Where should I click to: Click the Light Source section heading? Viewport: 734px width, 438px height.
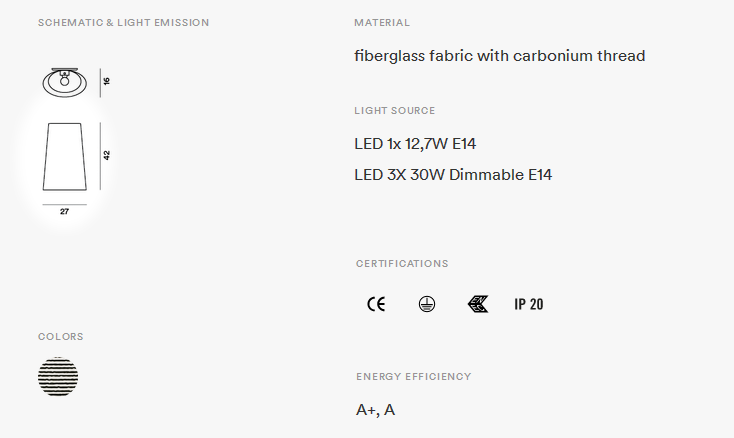click(395, 110)
